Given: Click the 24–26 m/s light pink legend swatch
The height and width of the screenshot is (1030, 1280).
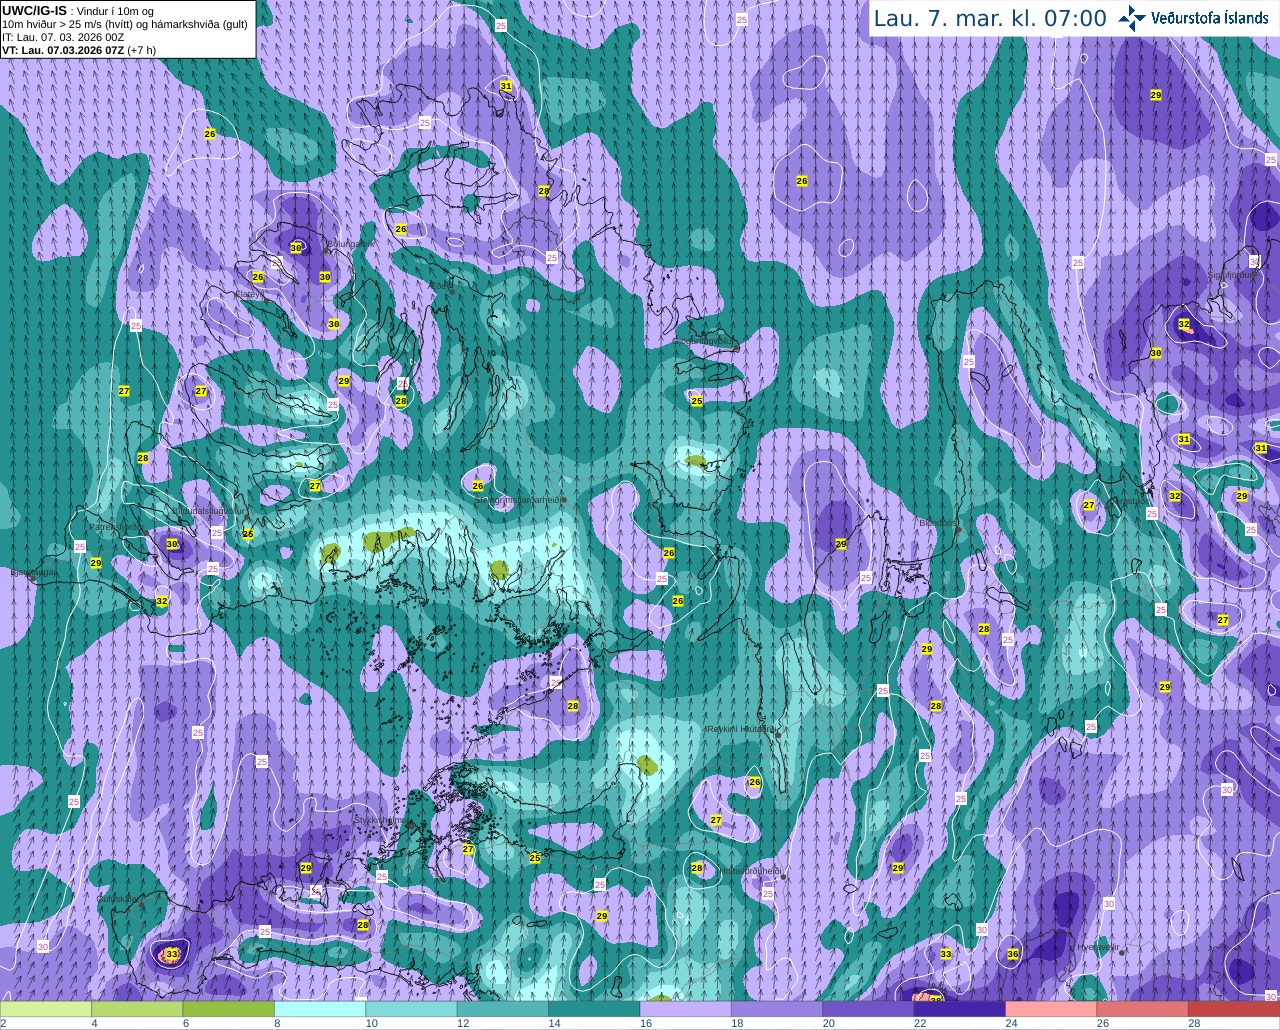Looking at the screenshot, I should [1051, 1009].
